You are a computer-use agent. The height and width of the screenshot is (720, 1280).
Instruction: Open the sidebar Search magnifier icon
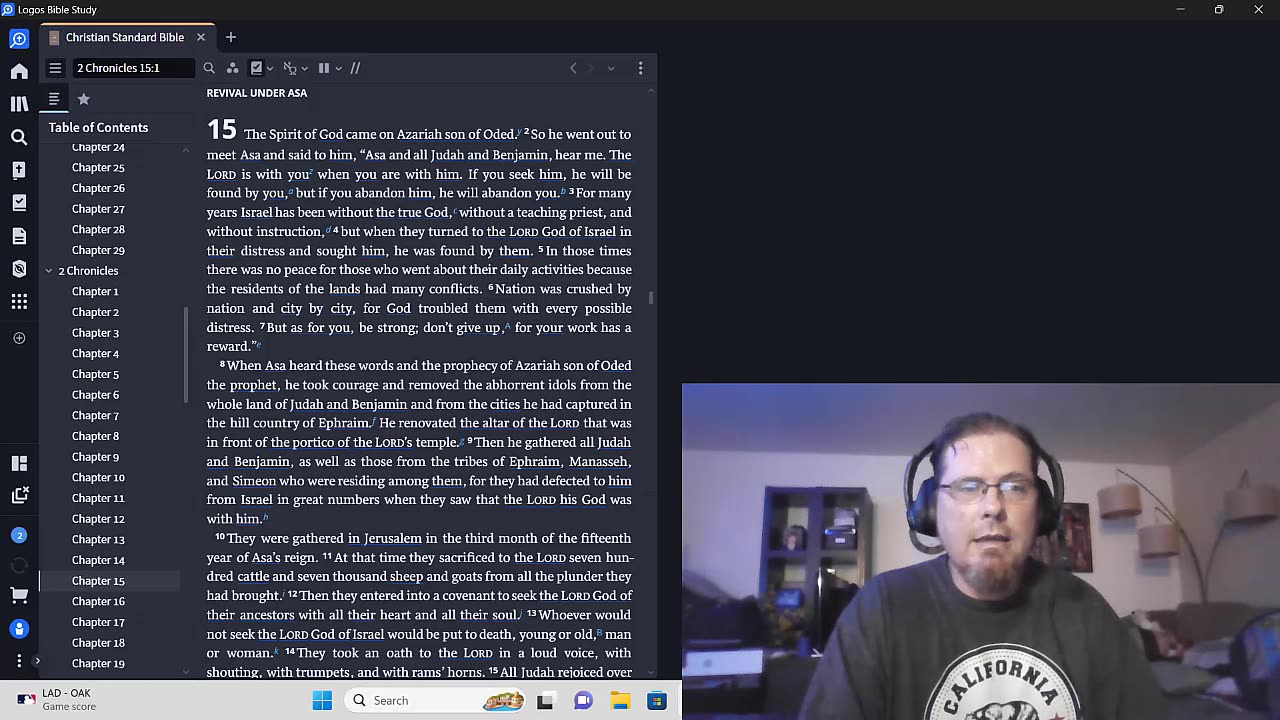tap(19, 137)
